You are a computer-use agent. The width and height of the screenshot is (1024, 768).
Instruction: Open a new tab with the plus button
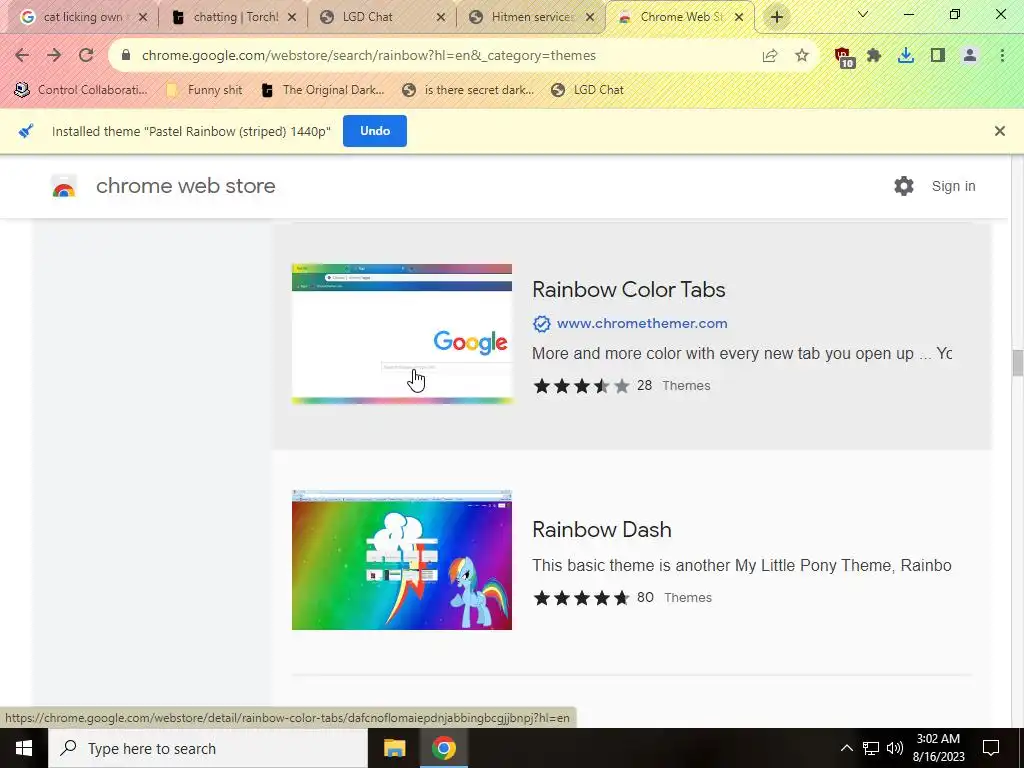[776, 17]
